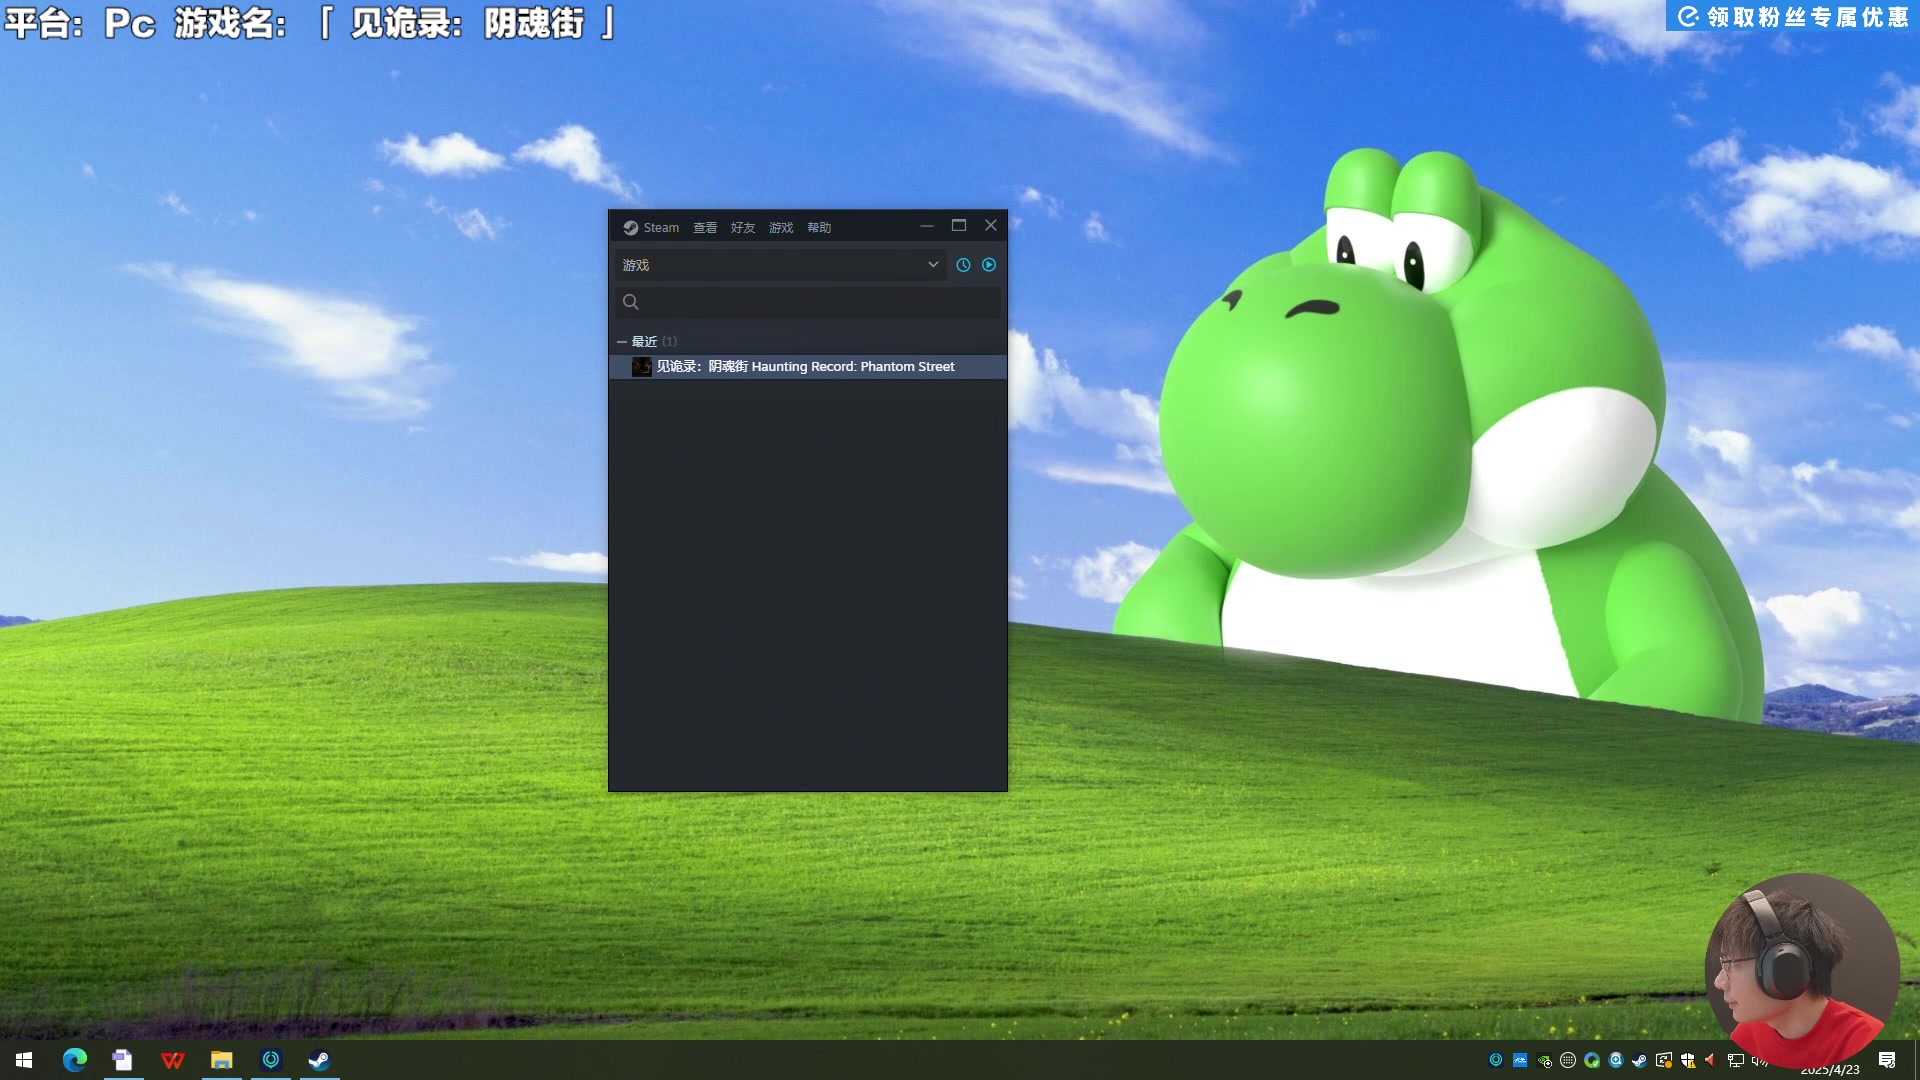Open the 帮助 menu in Steam
This screenshot has width=1920, height=1080.
click(819, 228)
